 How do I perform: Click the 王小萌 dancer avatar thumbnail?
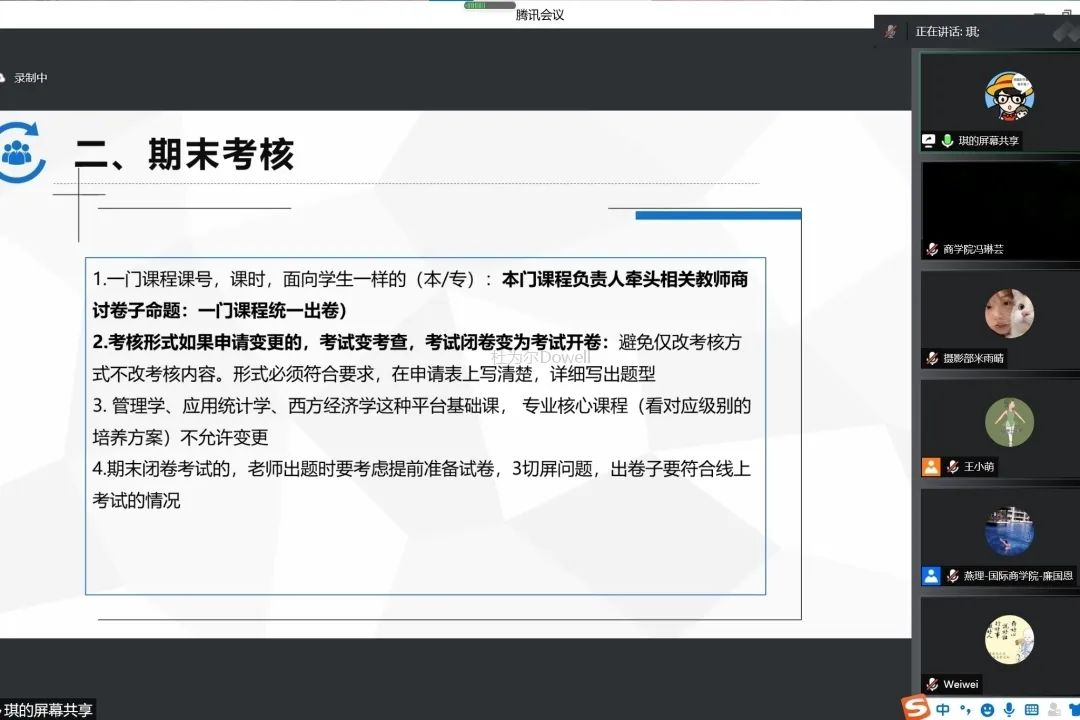[x=1008, y=422]
